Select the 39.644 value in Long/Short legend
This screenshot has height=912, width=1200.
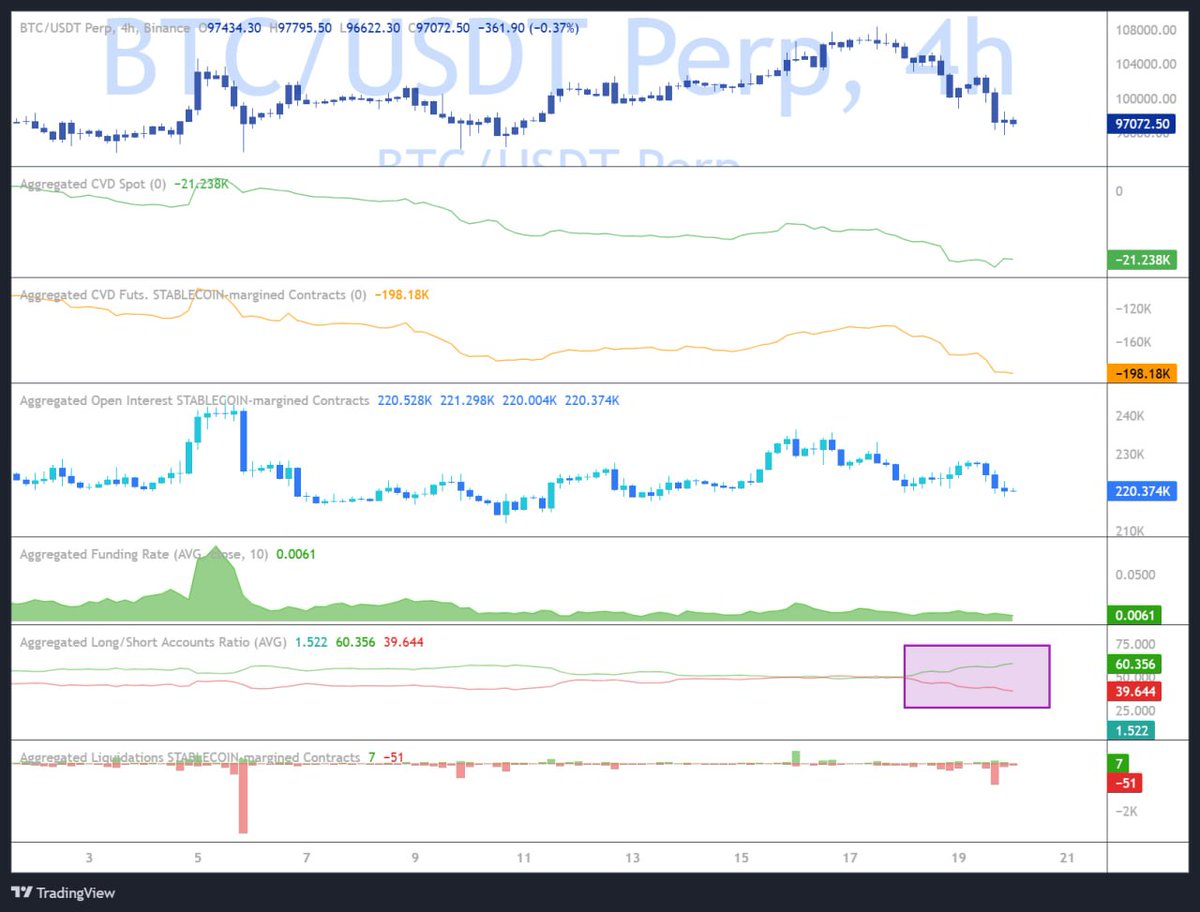click(x=403, y=642)
